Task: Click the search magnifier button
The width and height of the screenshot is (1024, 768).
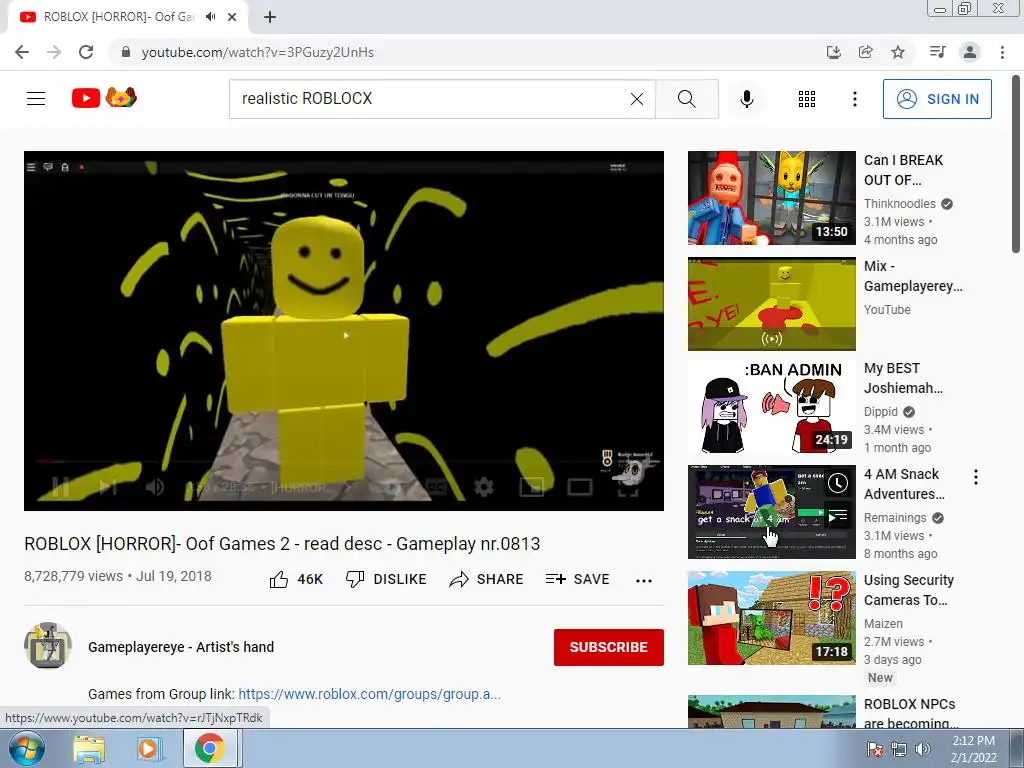Action: tap(686, 99)
